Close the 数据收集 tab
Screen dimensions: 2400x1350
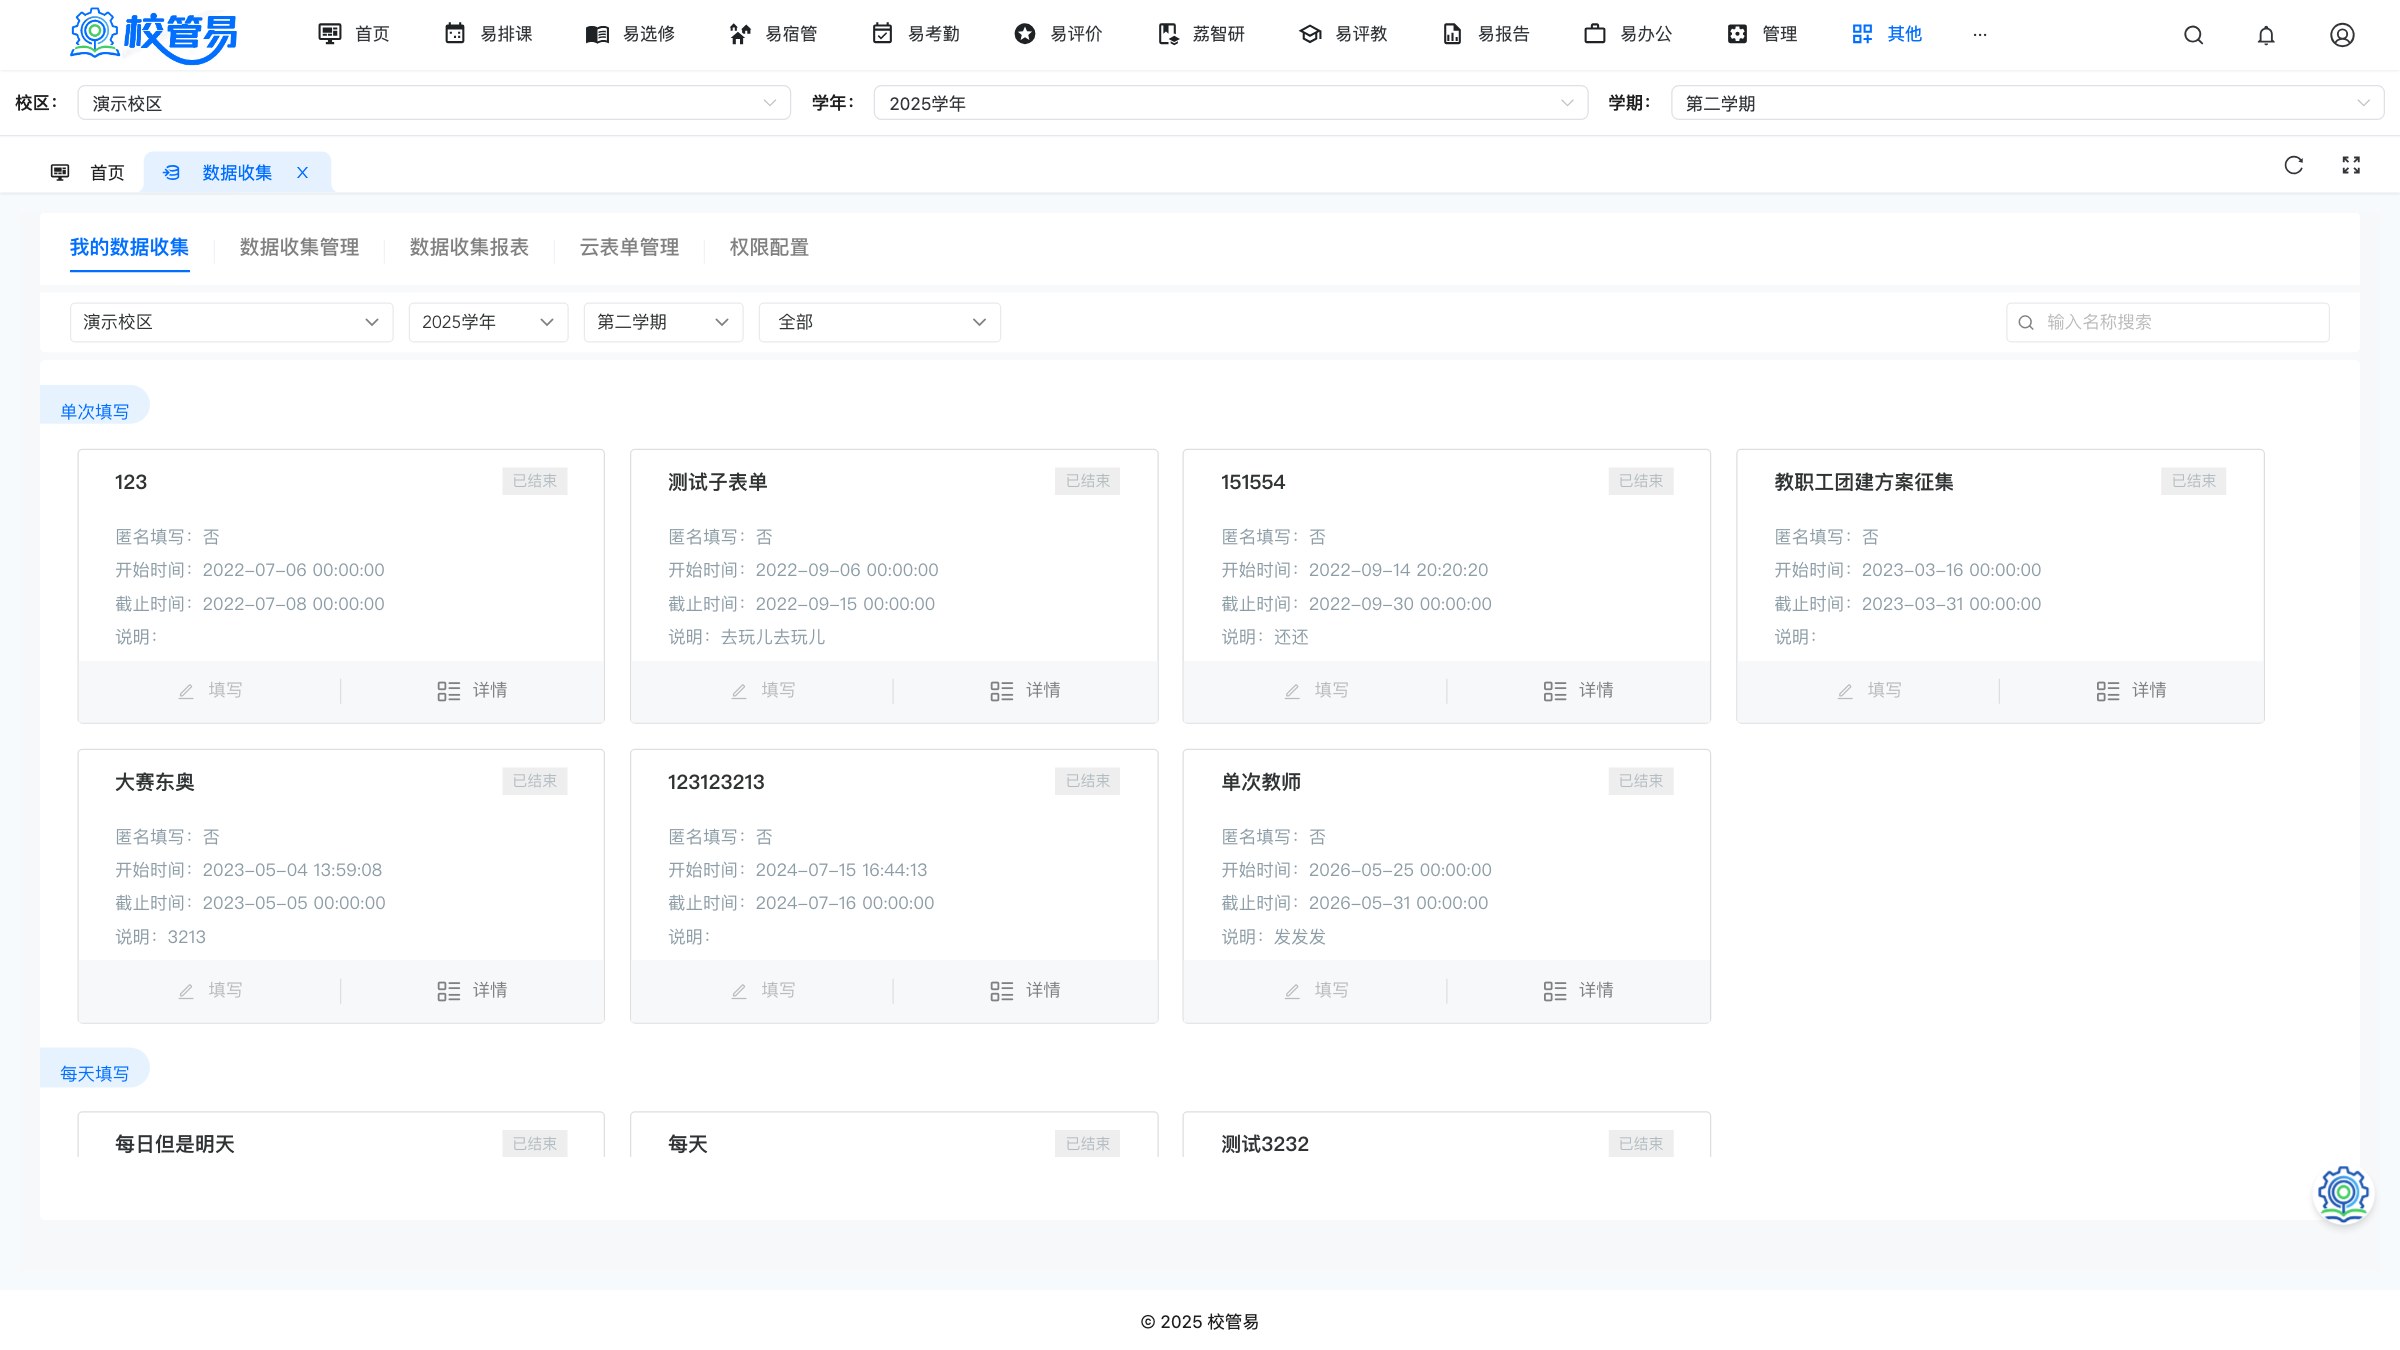302,173
